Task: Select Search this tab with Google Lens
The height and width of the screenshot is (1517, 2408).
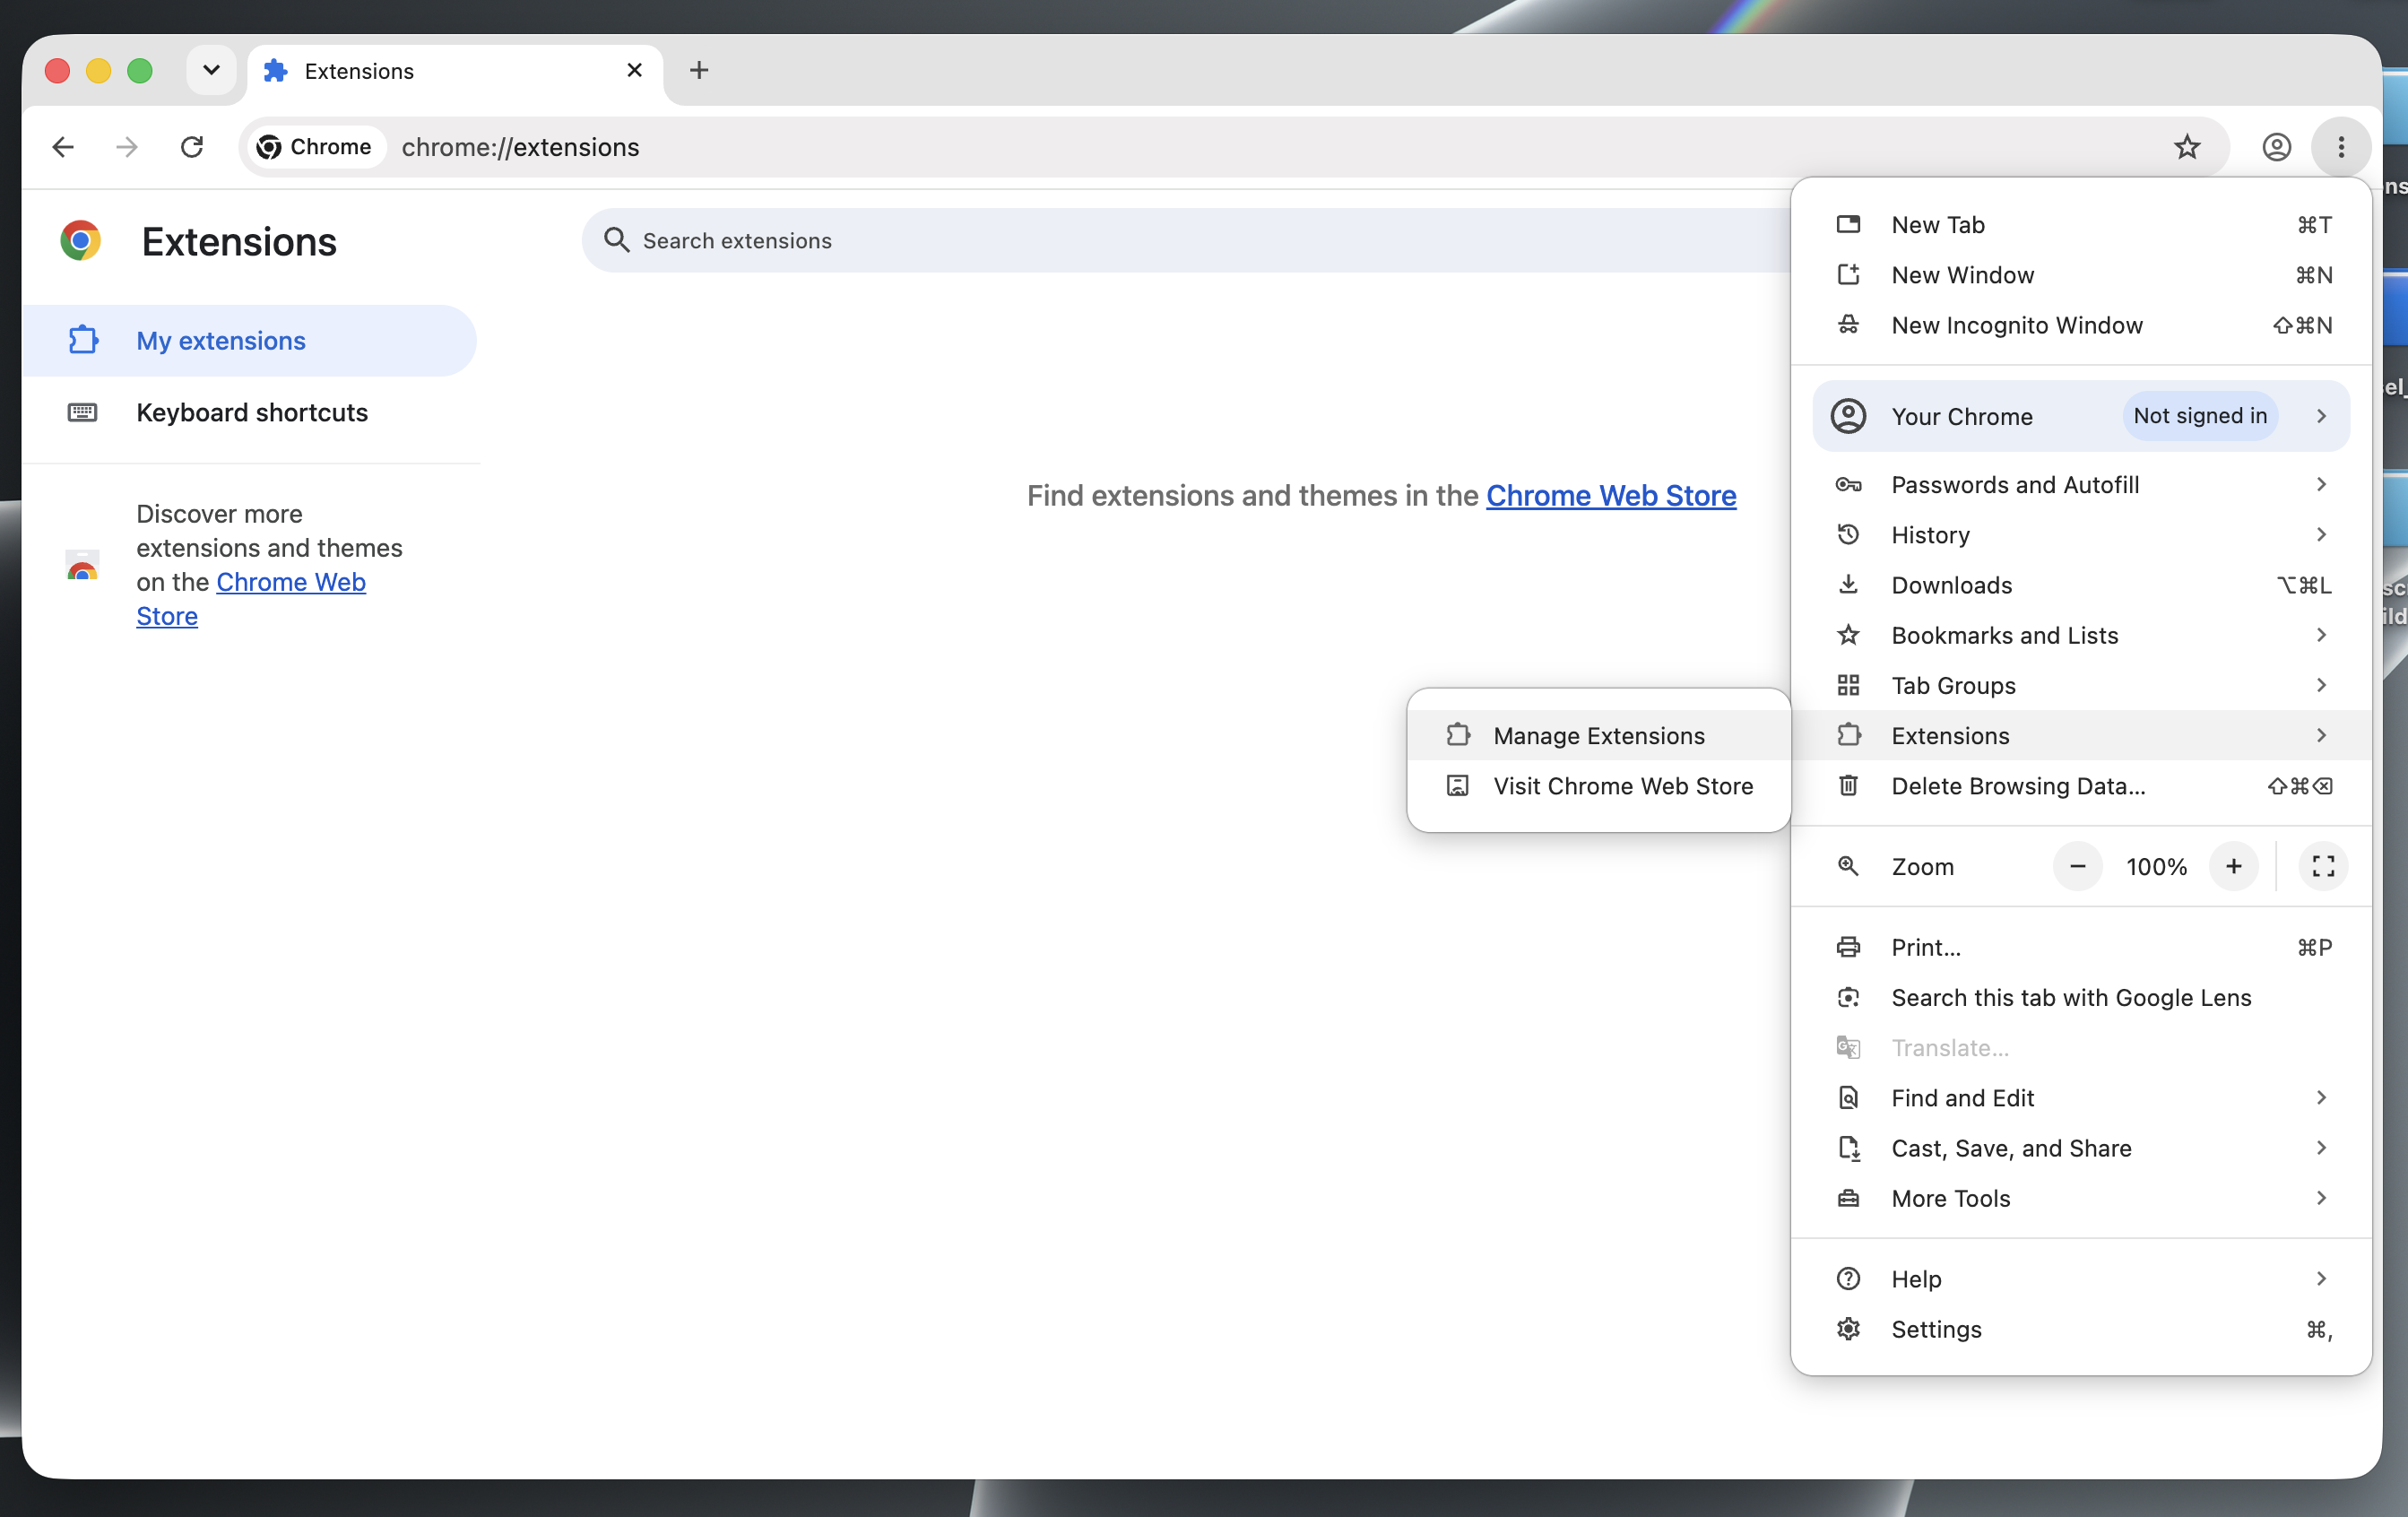Action: [2080, 997]
